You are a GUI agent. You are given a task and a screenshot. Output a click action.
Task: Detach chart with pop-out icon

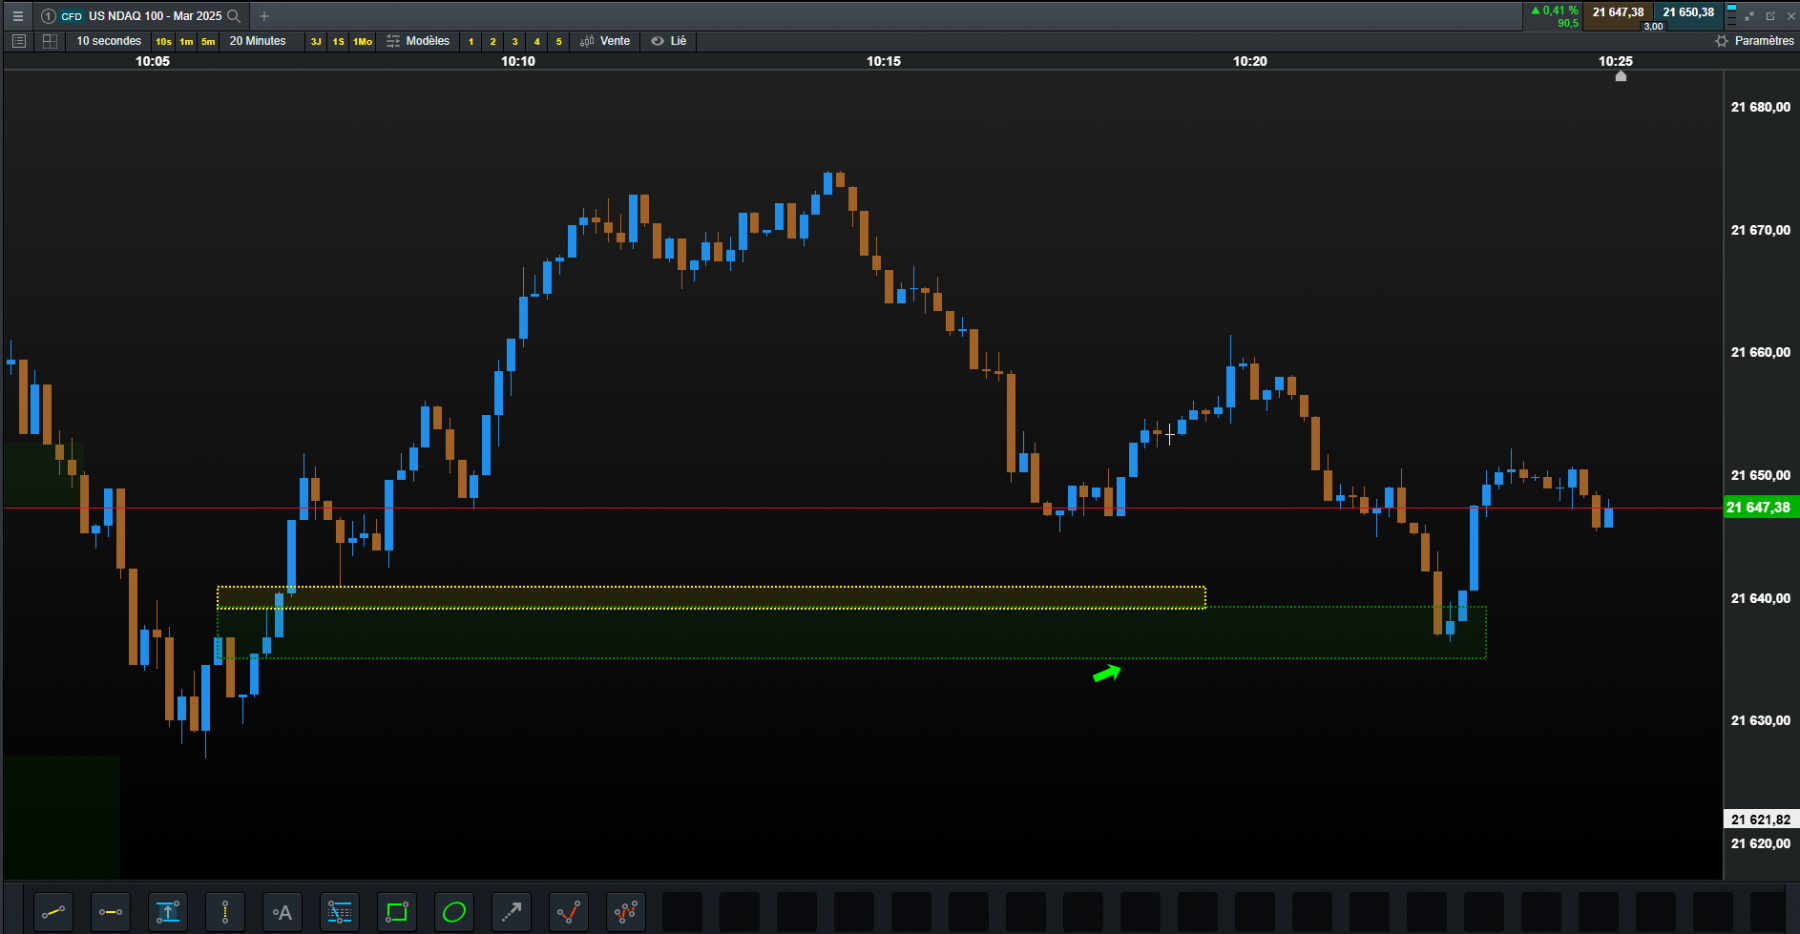click(1770, 16)
